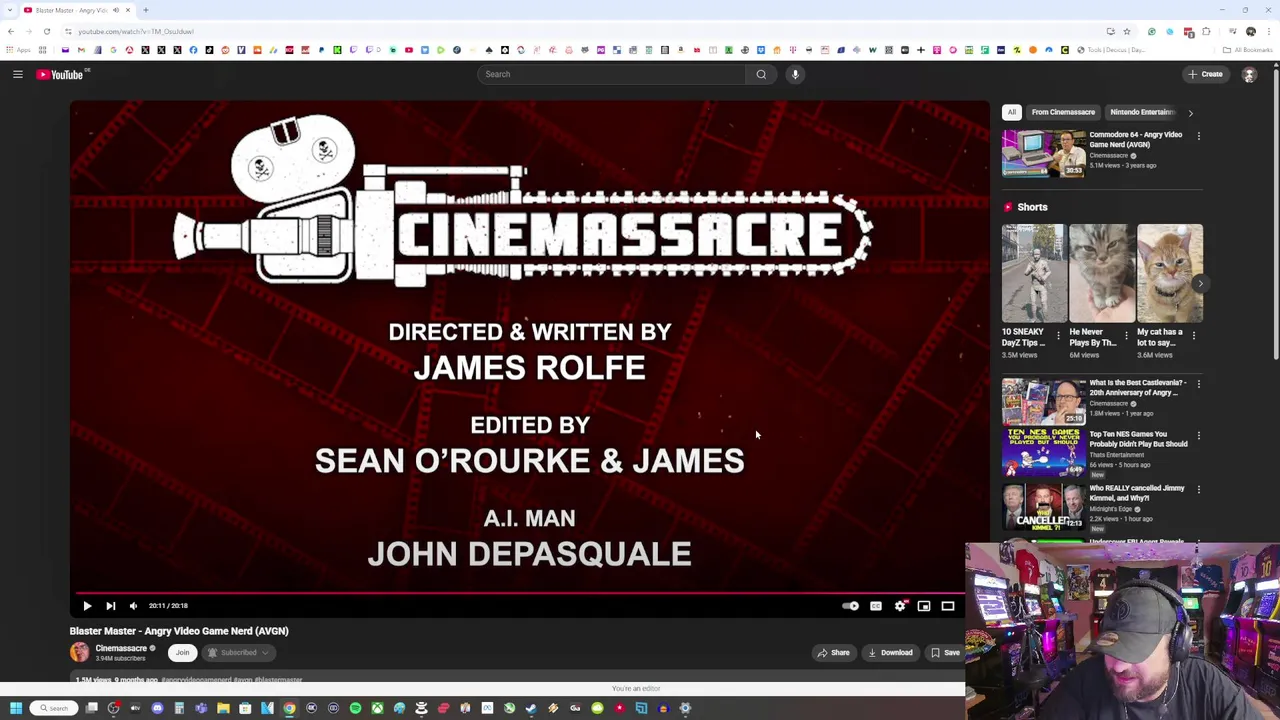This screenshot has height=720, width=1280.
Task: Open Chrome from the taskbar
Action: pyautogui.click(x=289, y=708)
